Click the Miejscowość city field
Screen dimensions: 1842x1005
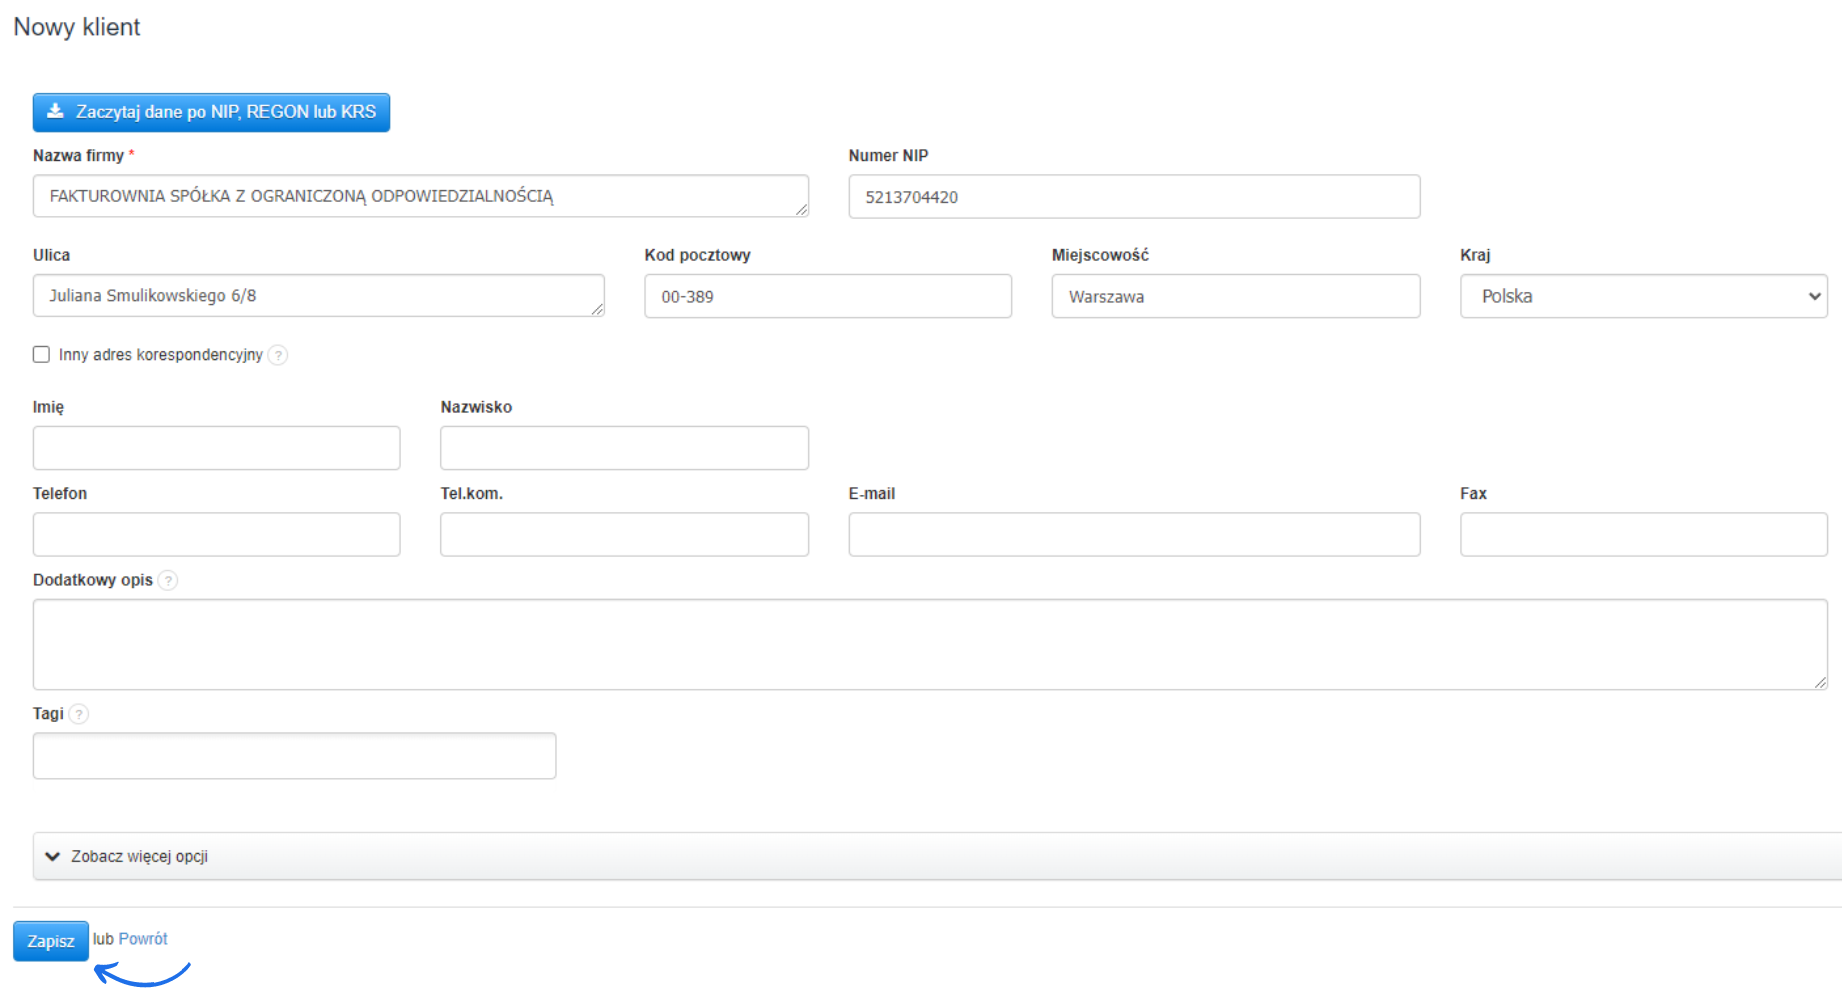tap(1235, 297)
